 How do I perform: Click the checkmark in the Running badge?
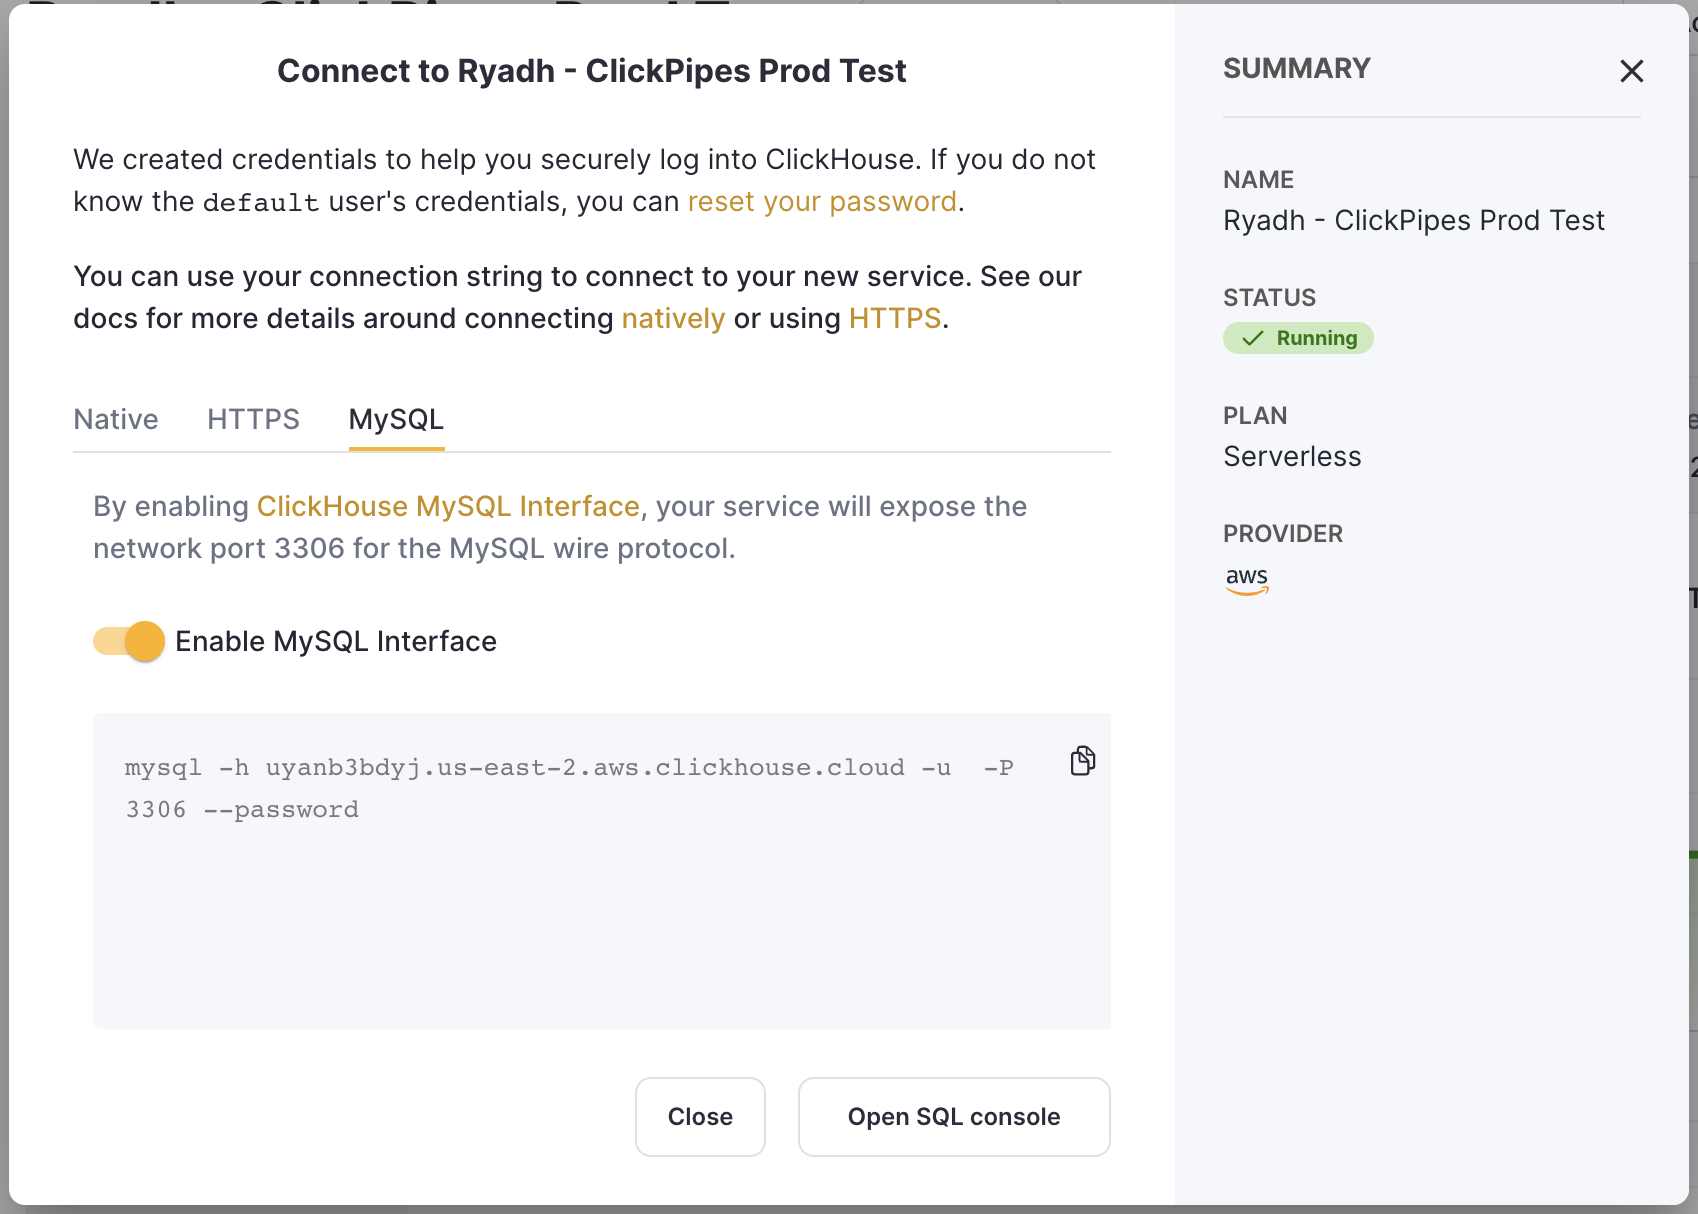tap(1251, 338)
